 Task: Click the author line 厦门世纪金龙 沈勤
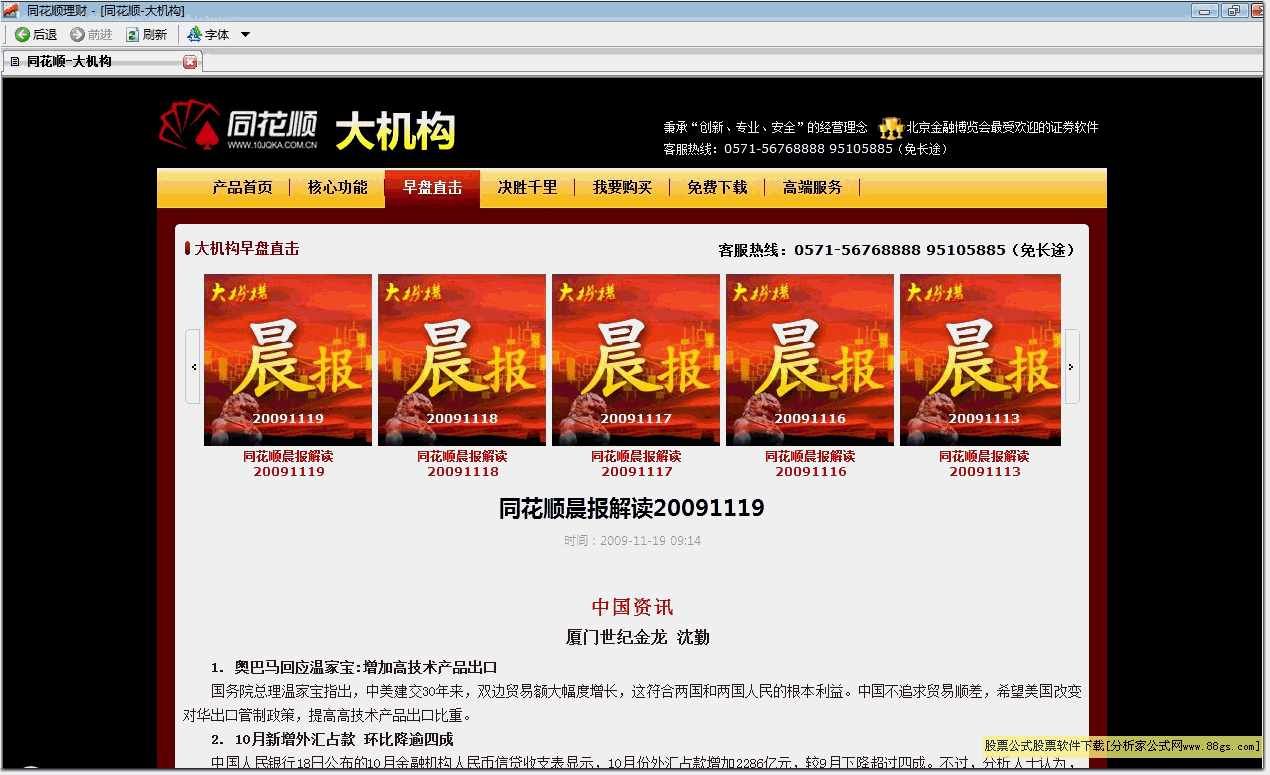637,637
